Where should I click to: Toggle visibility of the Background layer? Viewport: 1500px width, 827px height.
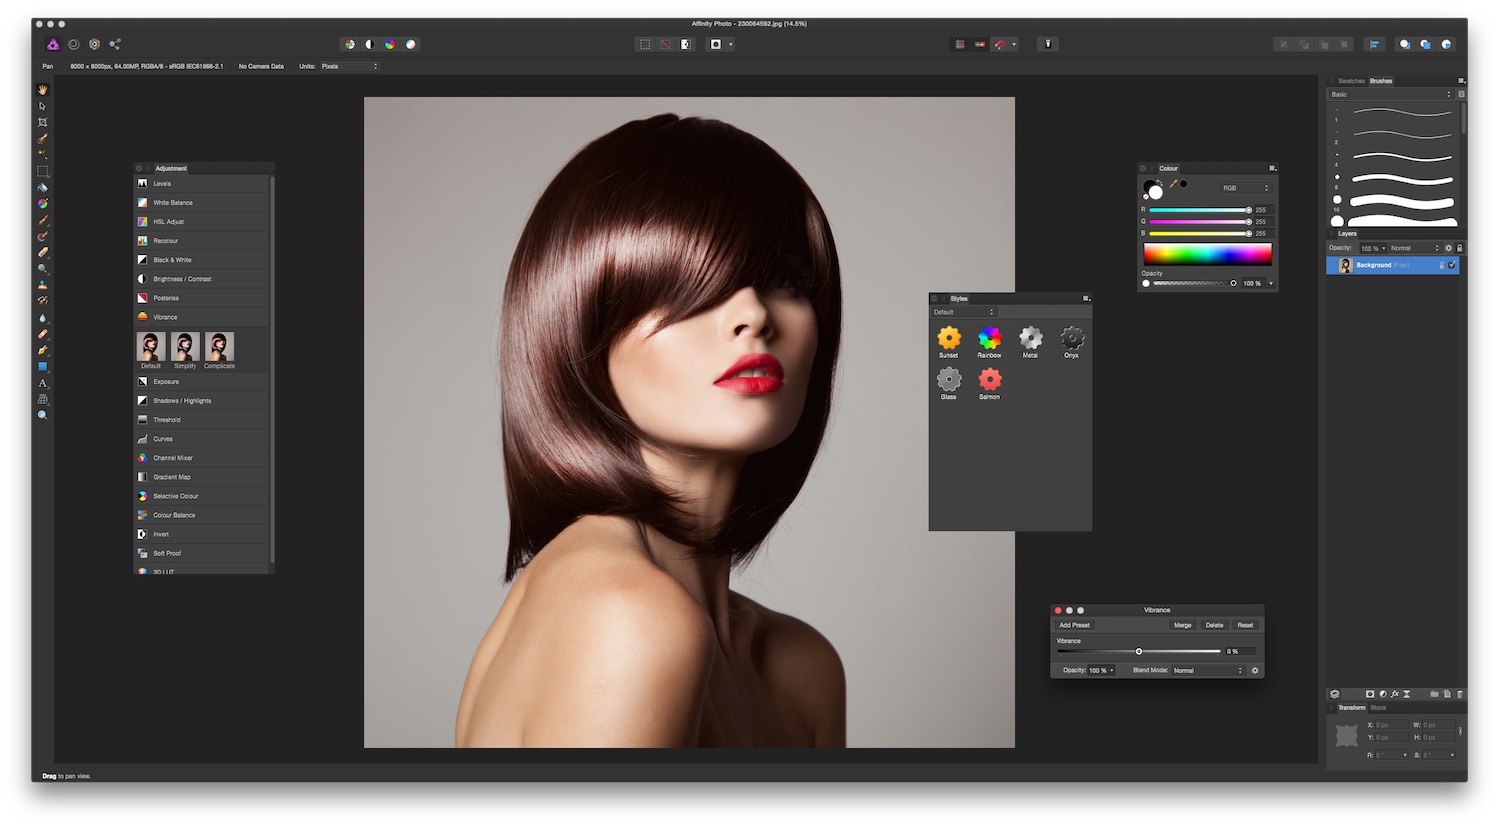(x=1452, y=265)
